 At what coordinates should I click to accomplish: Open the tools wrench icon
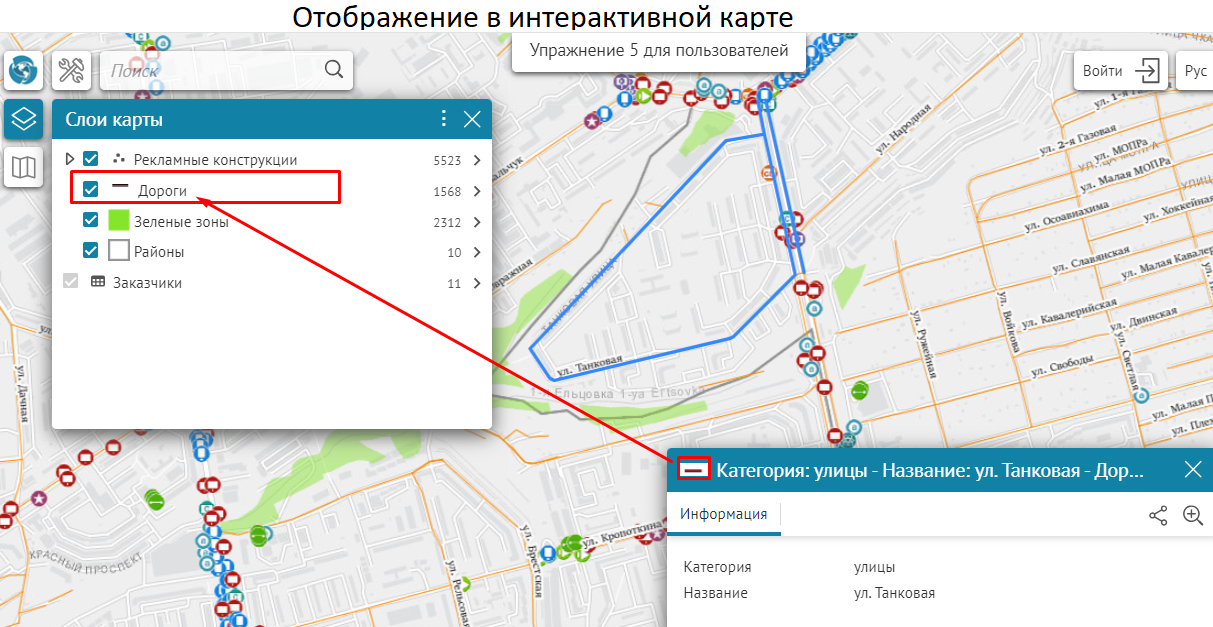tap(71, 71)
